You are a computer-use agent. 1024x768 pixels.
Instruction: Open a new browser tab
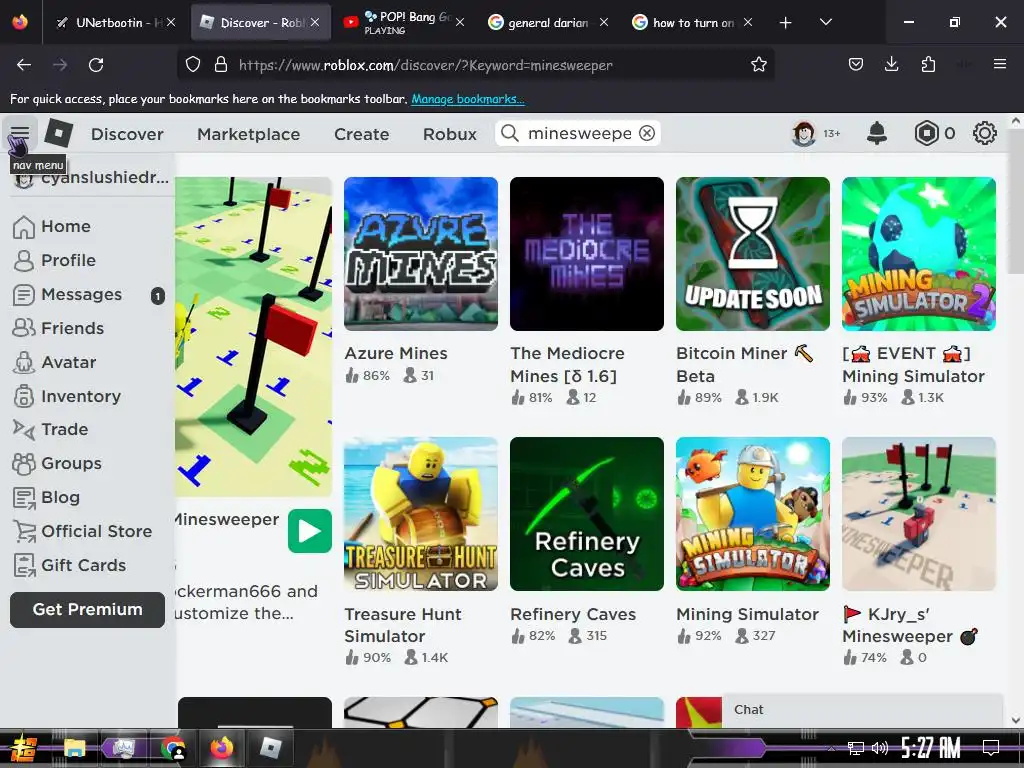pos(786,23)
